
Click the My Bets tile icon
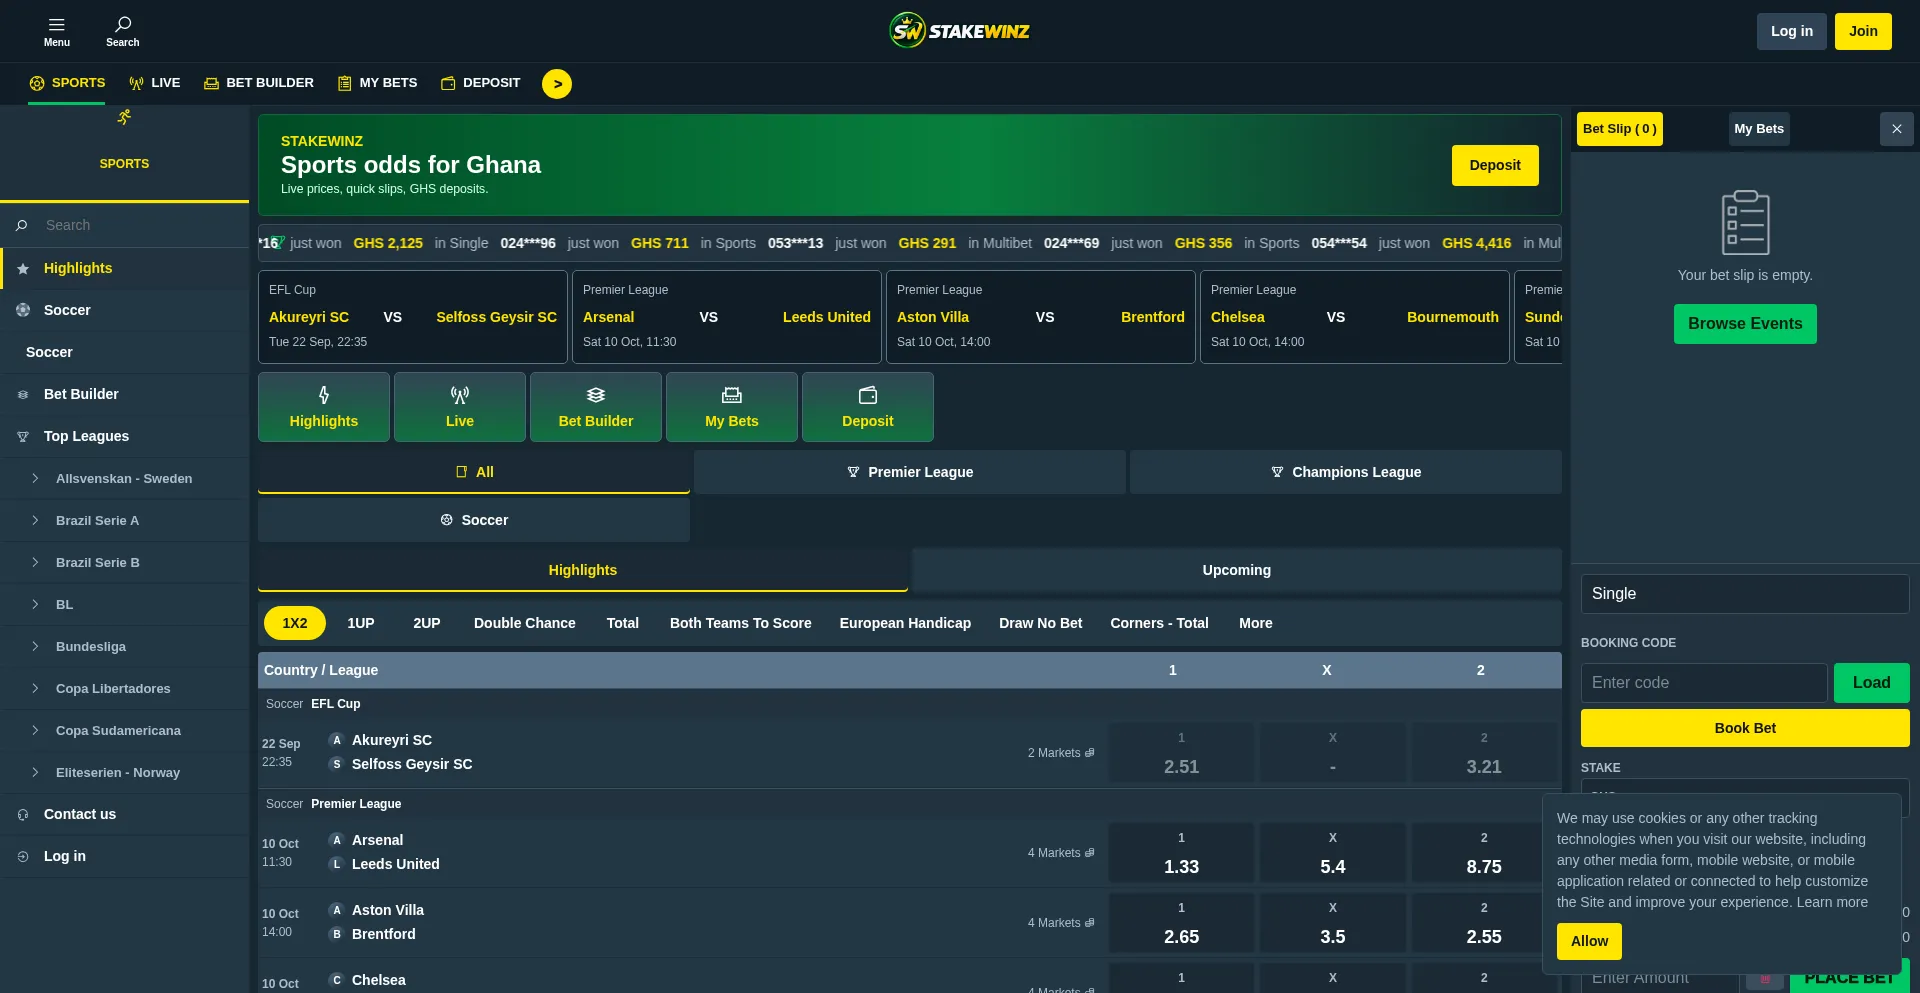point(732,395)
